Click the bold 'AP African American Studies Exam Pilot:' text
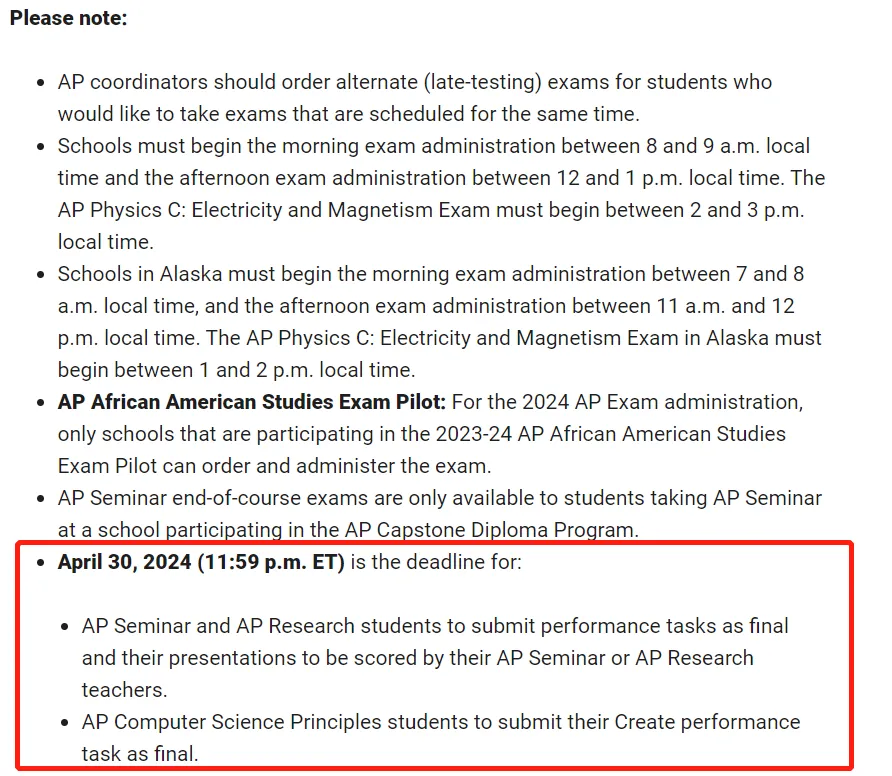Image resolution: width=892 pixels, height=776 pixels. pyautogui.click(x=251, y=402)
